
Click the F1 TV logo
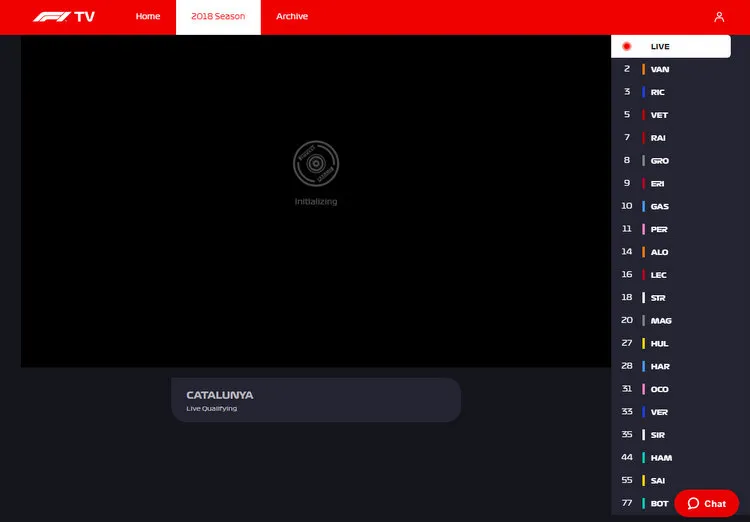(64, 17)
